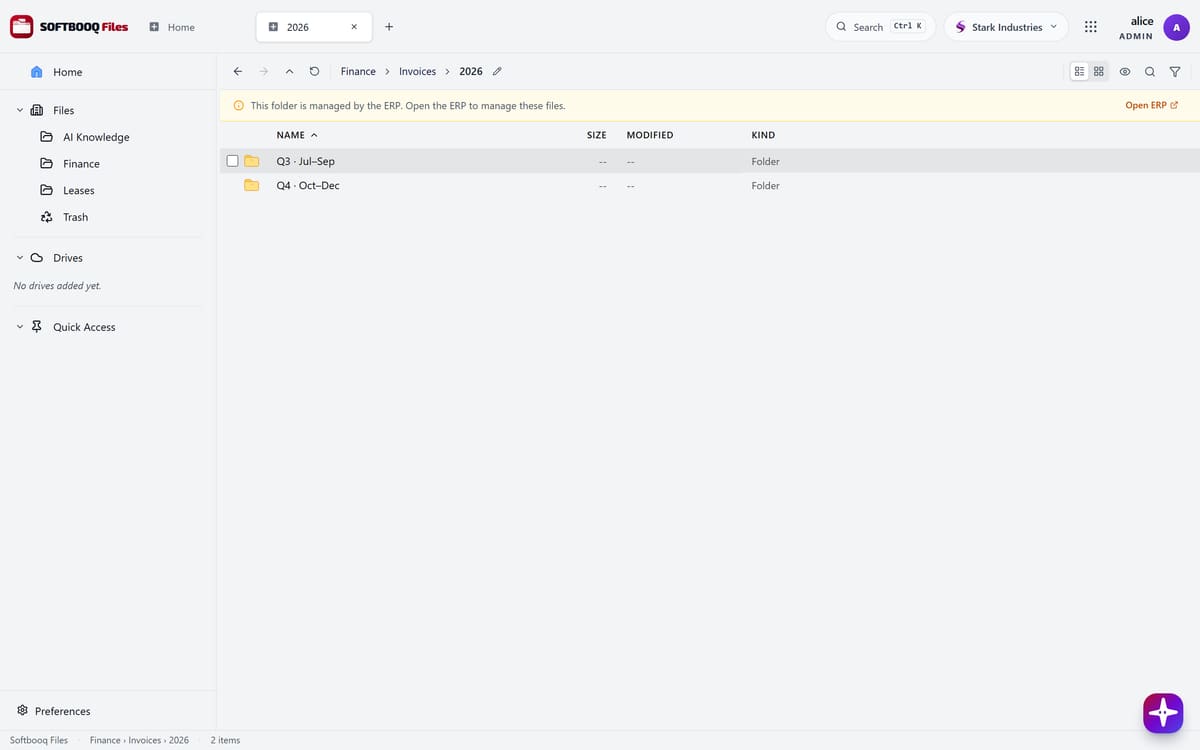Select the Q3 · Jul–Sep folder name
Viewport: 1200px width, 750px height.
[x=305, y=161]
